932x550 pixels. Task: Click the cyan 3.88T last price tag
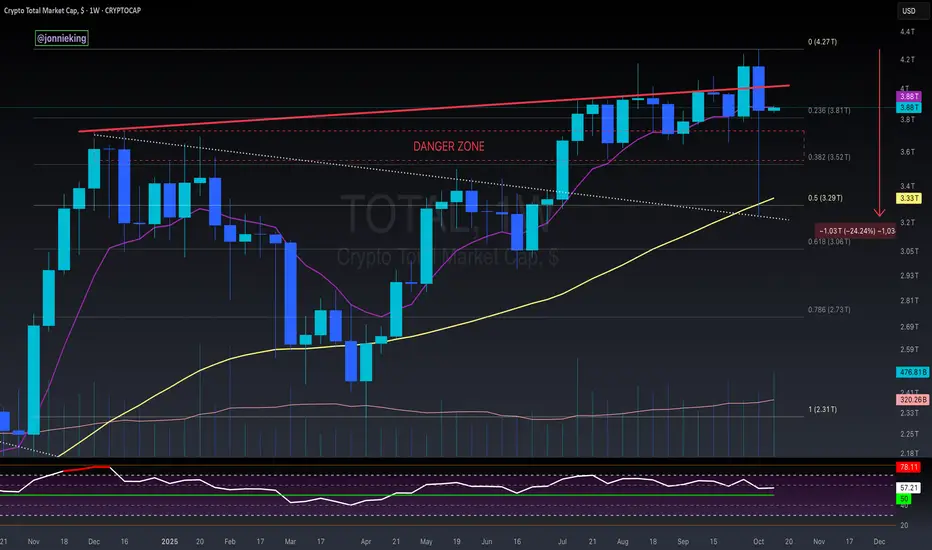[909, 108]
